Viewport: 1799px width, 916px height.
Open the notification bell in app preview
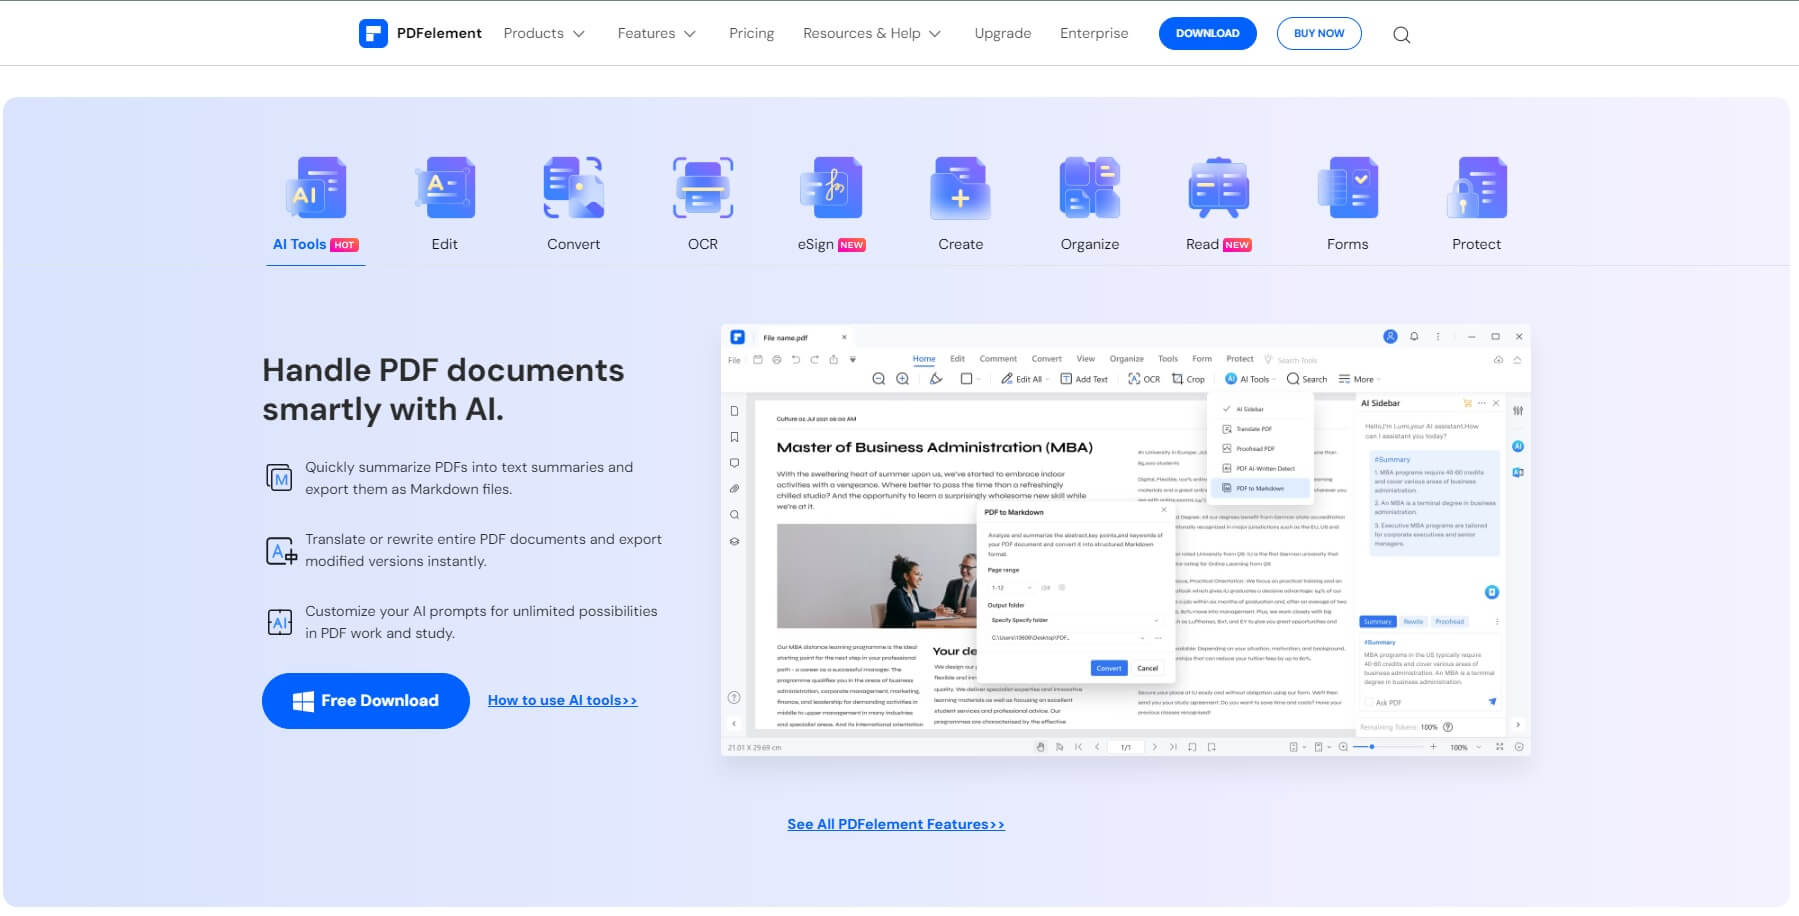click(x=1414, y=337)
